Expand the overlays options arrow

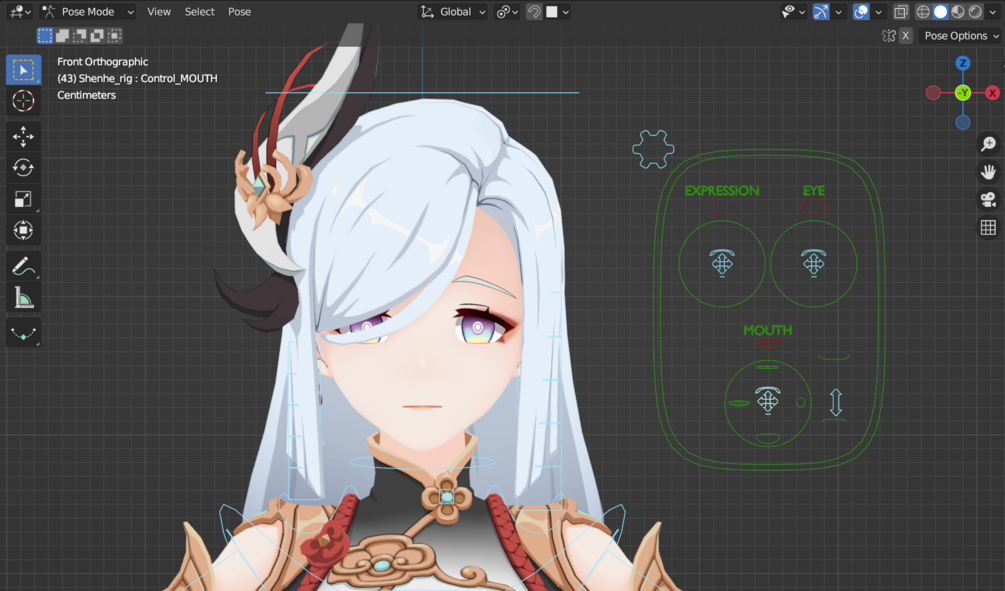(x=878, y=12)
